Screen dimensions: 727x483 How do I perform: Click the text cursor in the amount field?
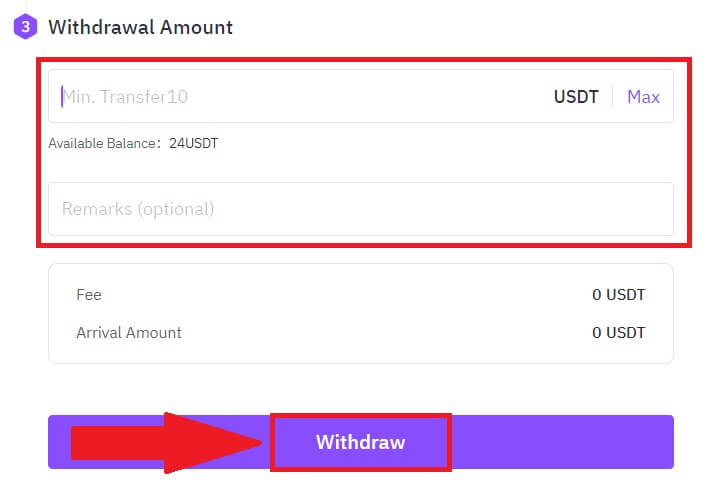click(62, 97)
